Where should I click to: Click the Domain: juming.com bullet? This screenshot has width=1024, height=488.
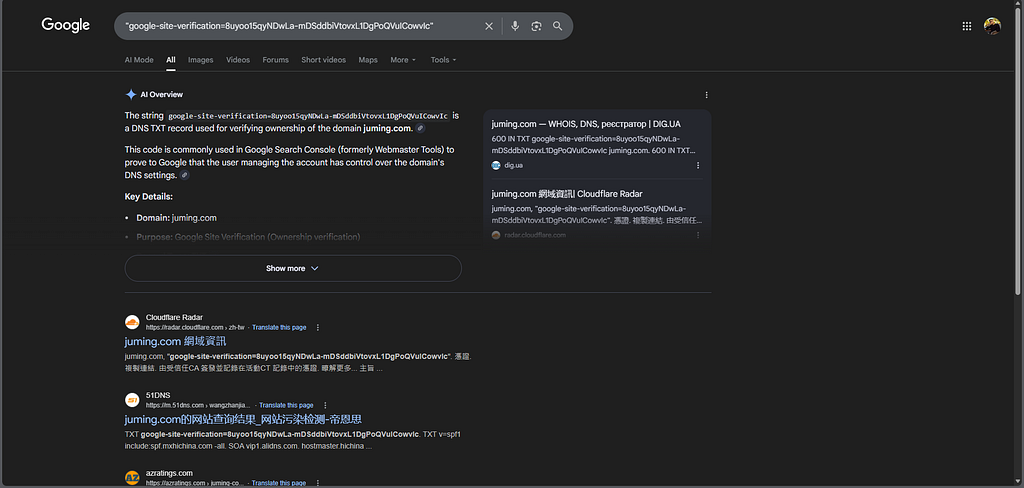pos(176,218)
